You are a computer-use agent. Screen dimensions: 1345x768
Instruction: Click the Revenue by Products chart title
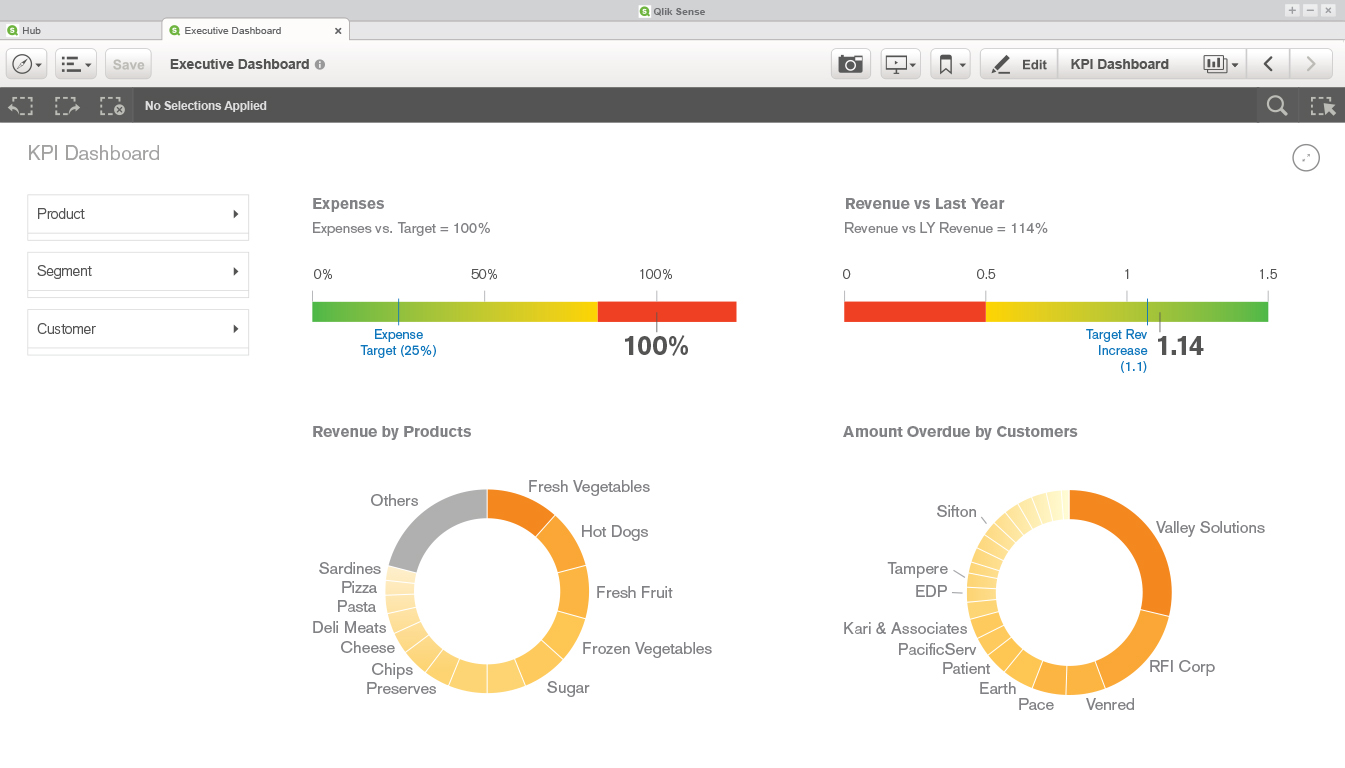click(392, 432)
